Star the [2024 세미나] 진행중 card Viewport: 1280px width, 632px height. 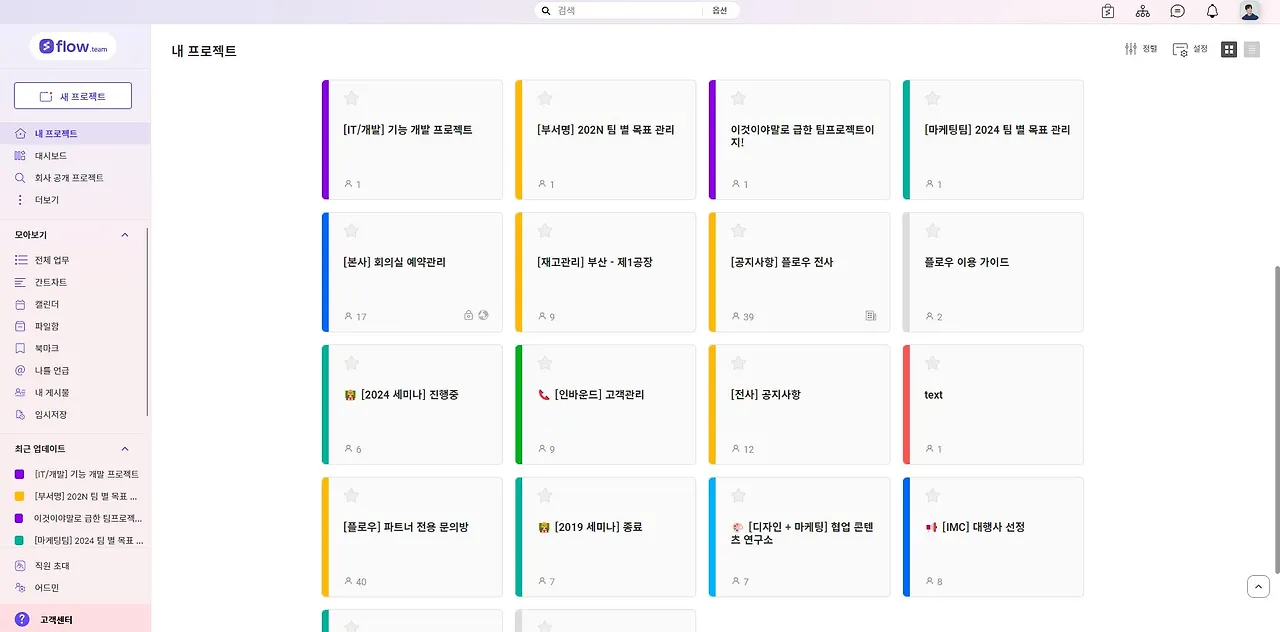pyautogui.click(x=351, y=363)
